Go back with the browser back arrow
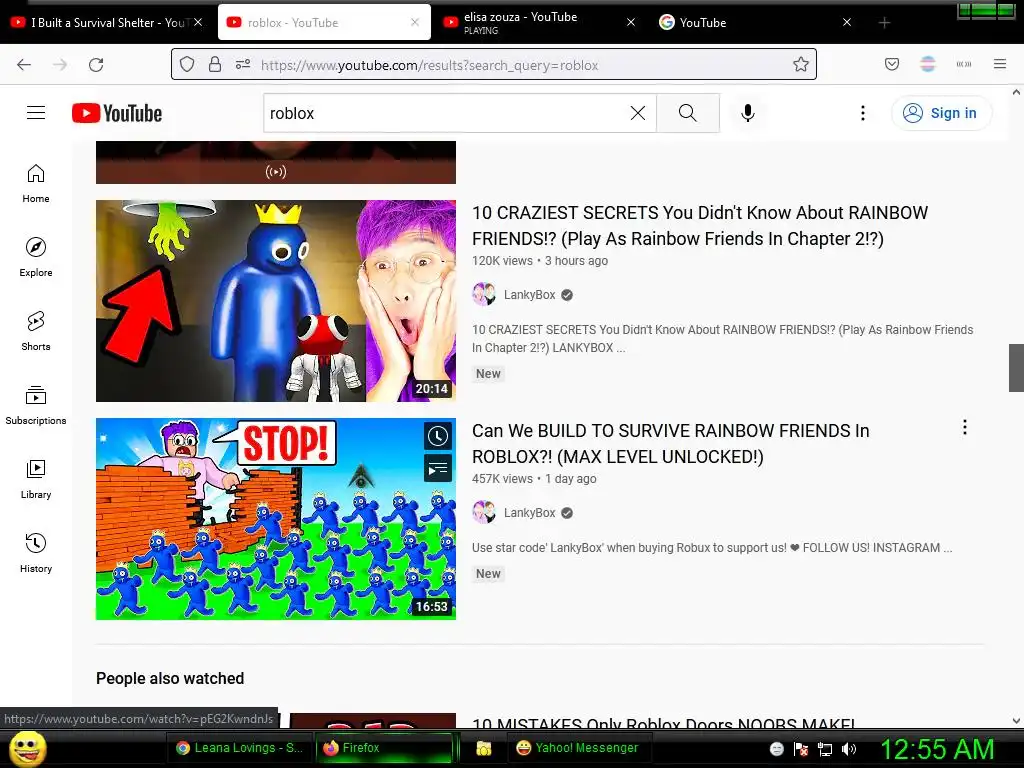The height and width of the screenshot is (768, 1024). pos(24,65)
